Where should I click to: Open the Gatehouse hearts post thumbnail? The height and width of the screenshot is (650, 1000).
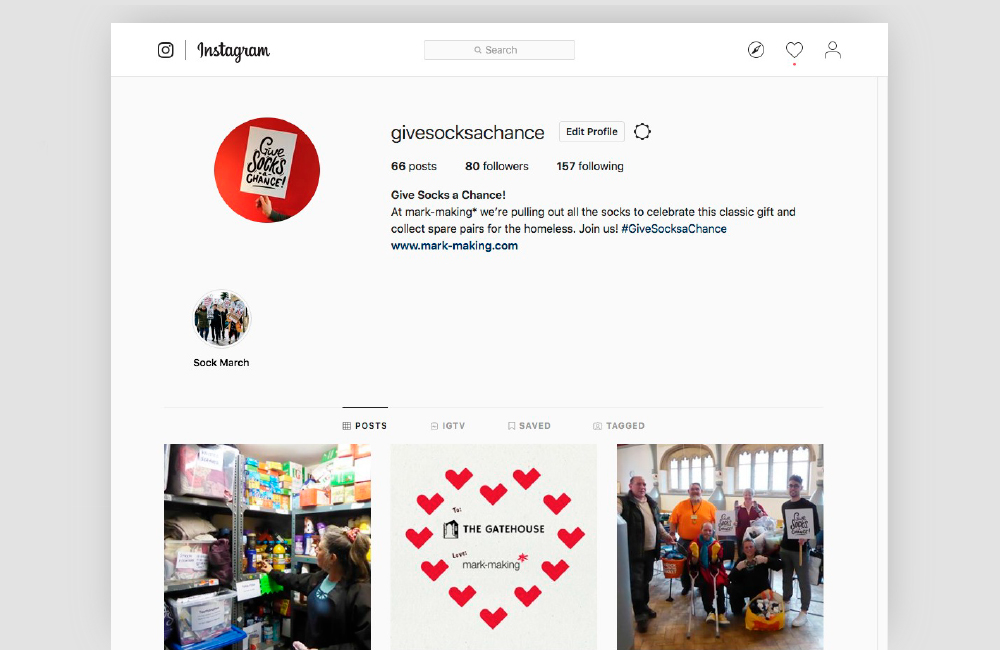pyautogui.click(x=494, y=547)
